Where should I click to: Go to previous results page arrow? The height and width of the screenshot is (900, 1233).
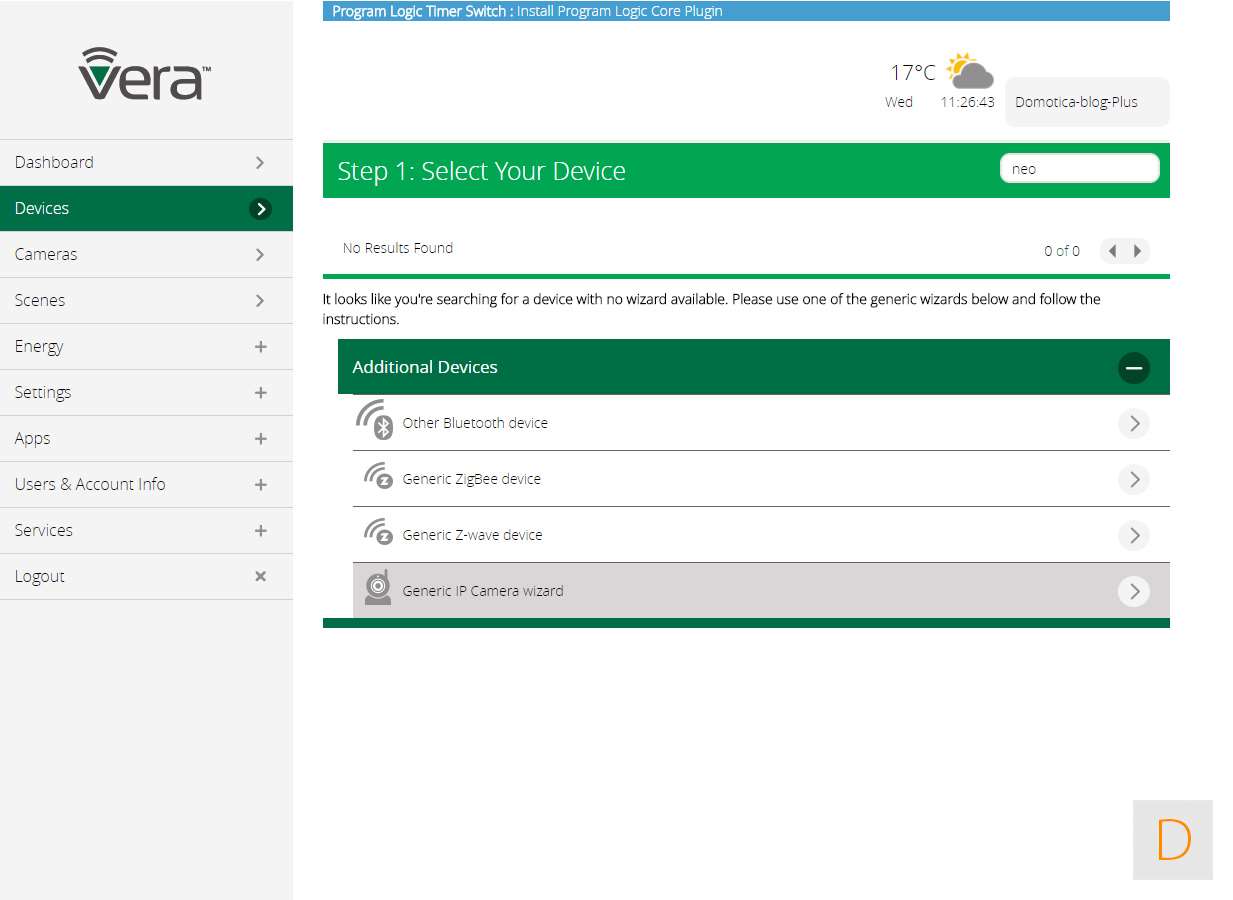(x=1112, y=251)
